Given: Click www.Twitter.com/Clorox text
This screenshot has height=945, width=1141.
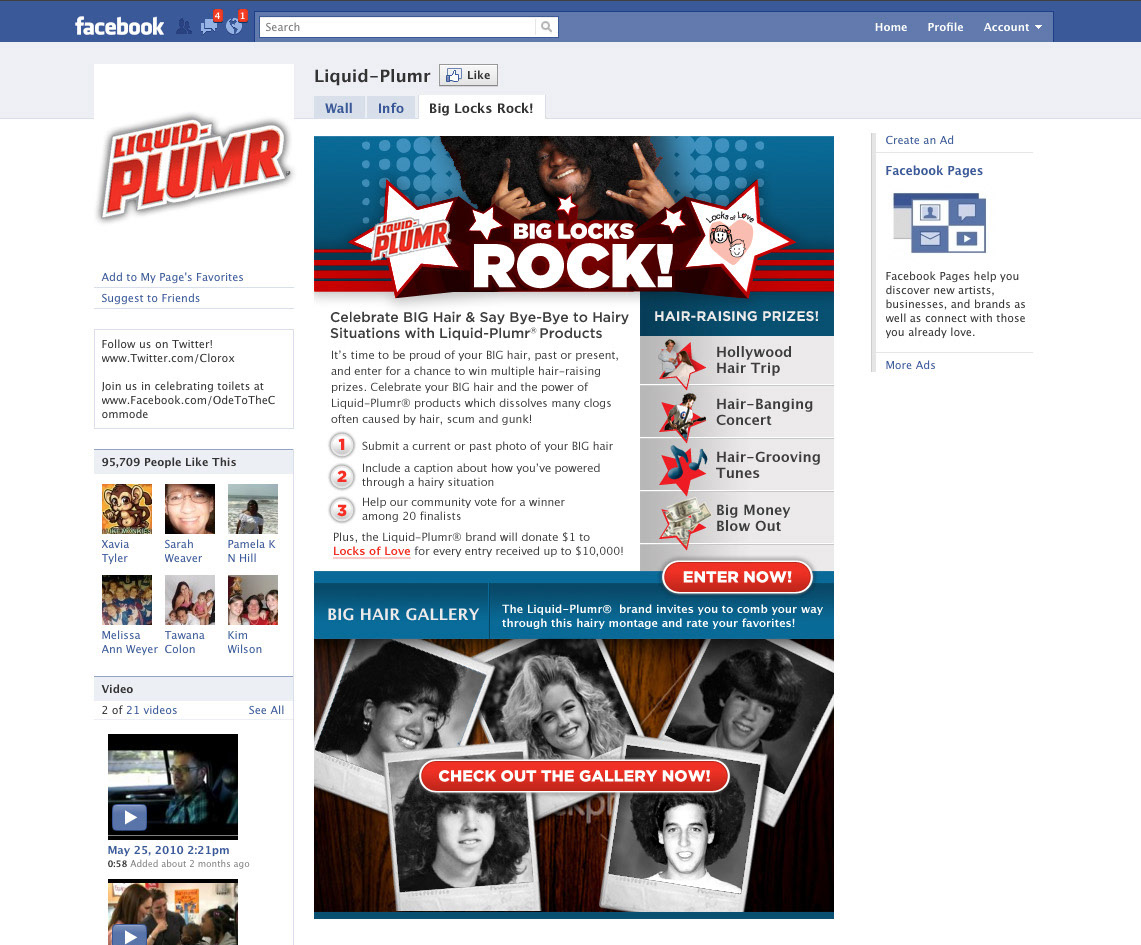Looking at the screenshot, I should (168, 358).
